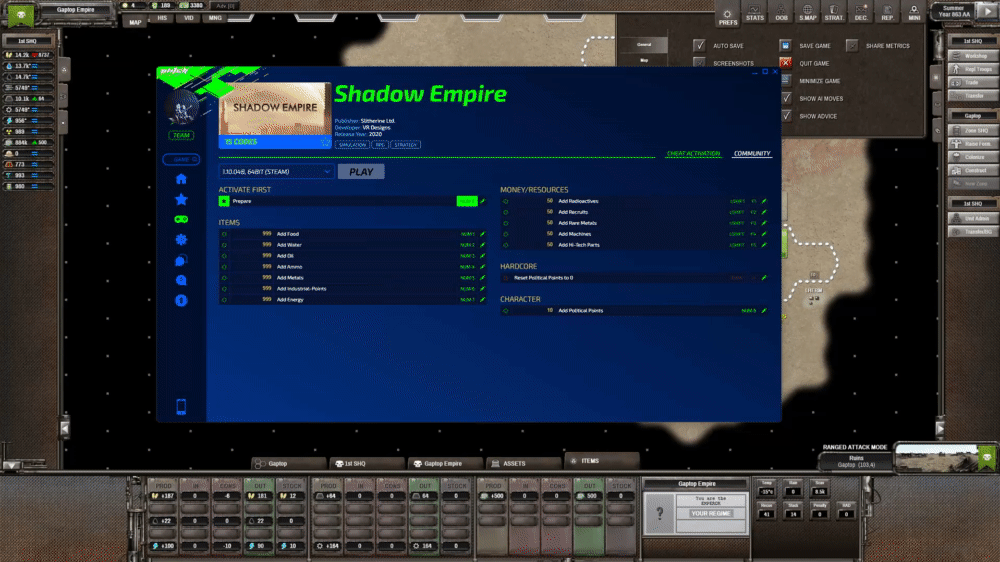This screenshot has height=562, width=1000.
Task: Toggle the Show AI Moves checkbox
Action: (x=786, y=98)
